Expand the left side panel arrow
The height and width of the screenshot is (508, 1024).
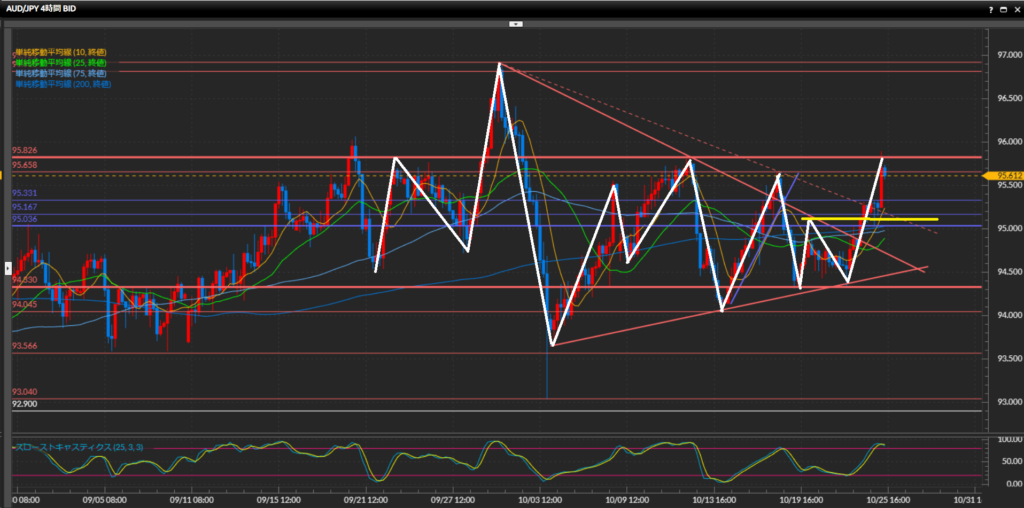[8, 268]
